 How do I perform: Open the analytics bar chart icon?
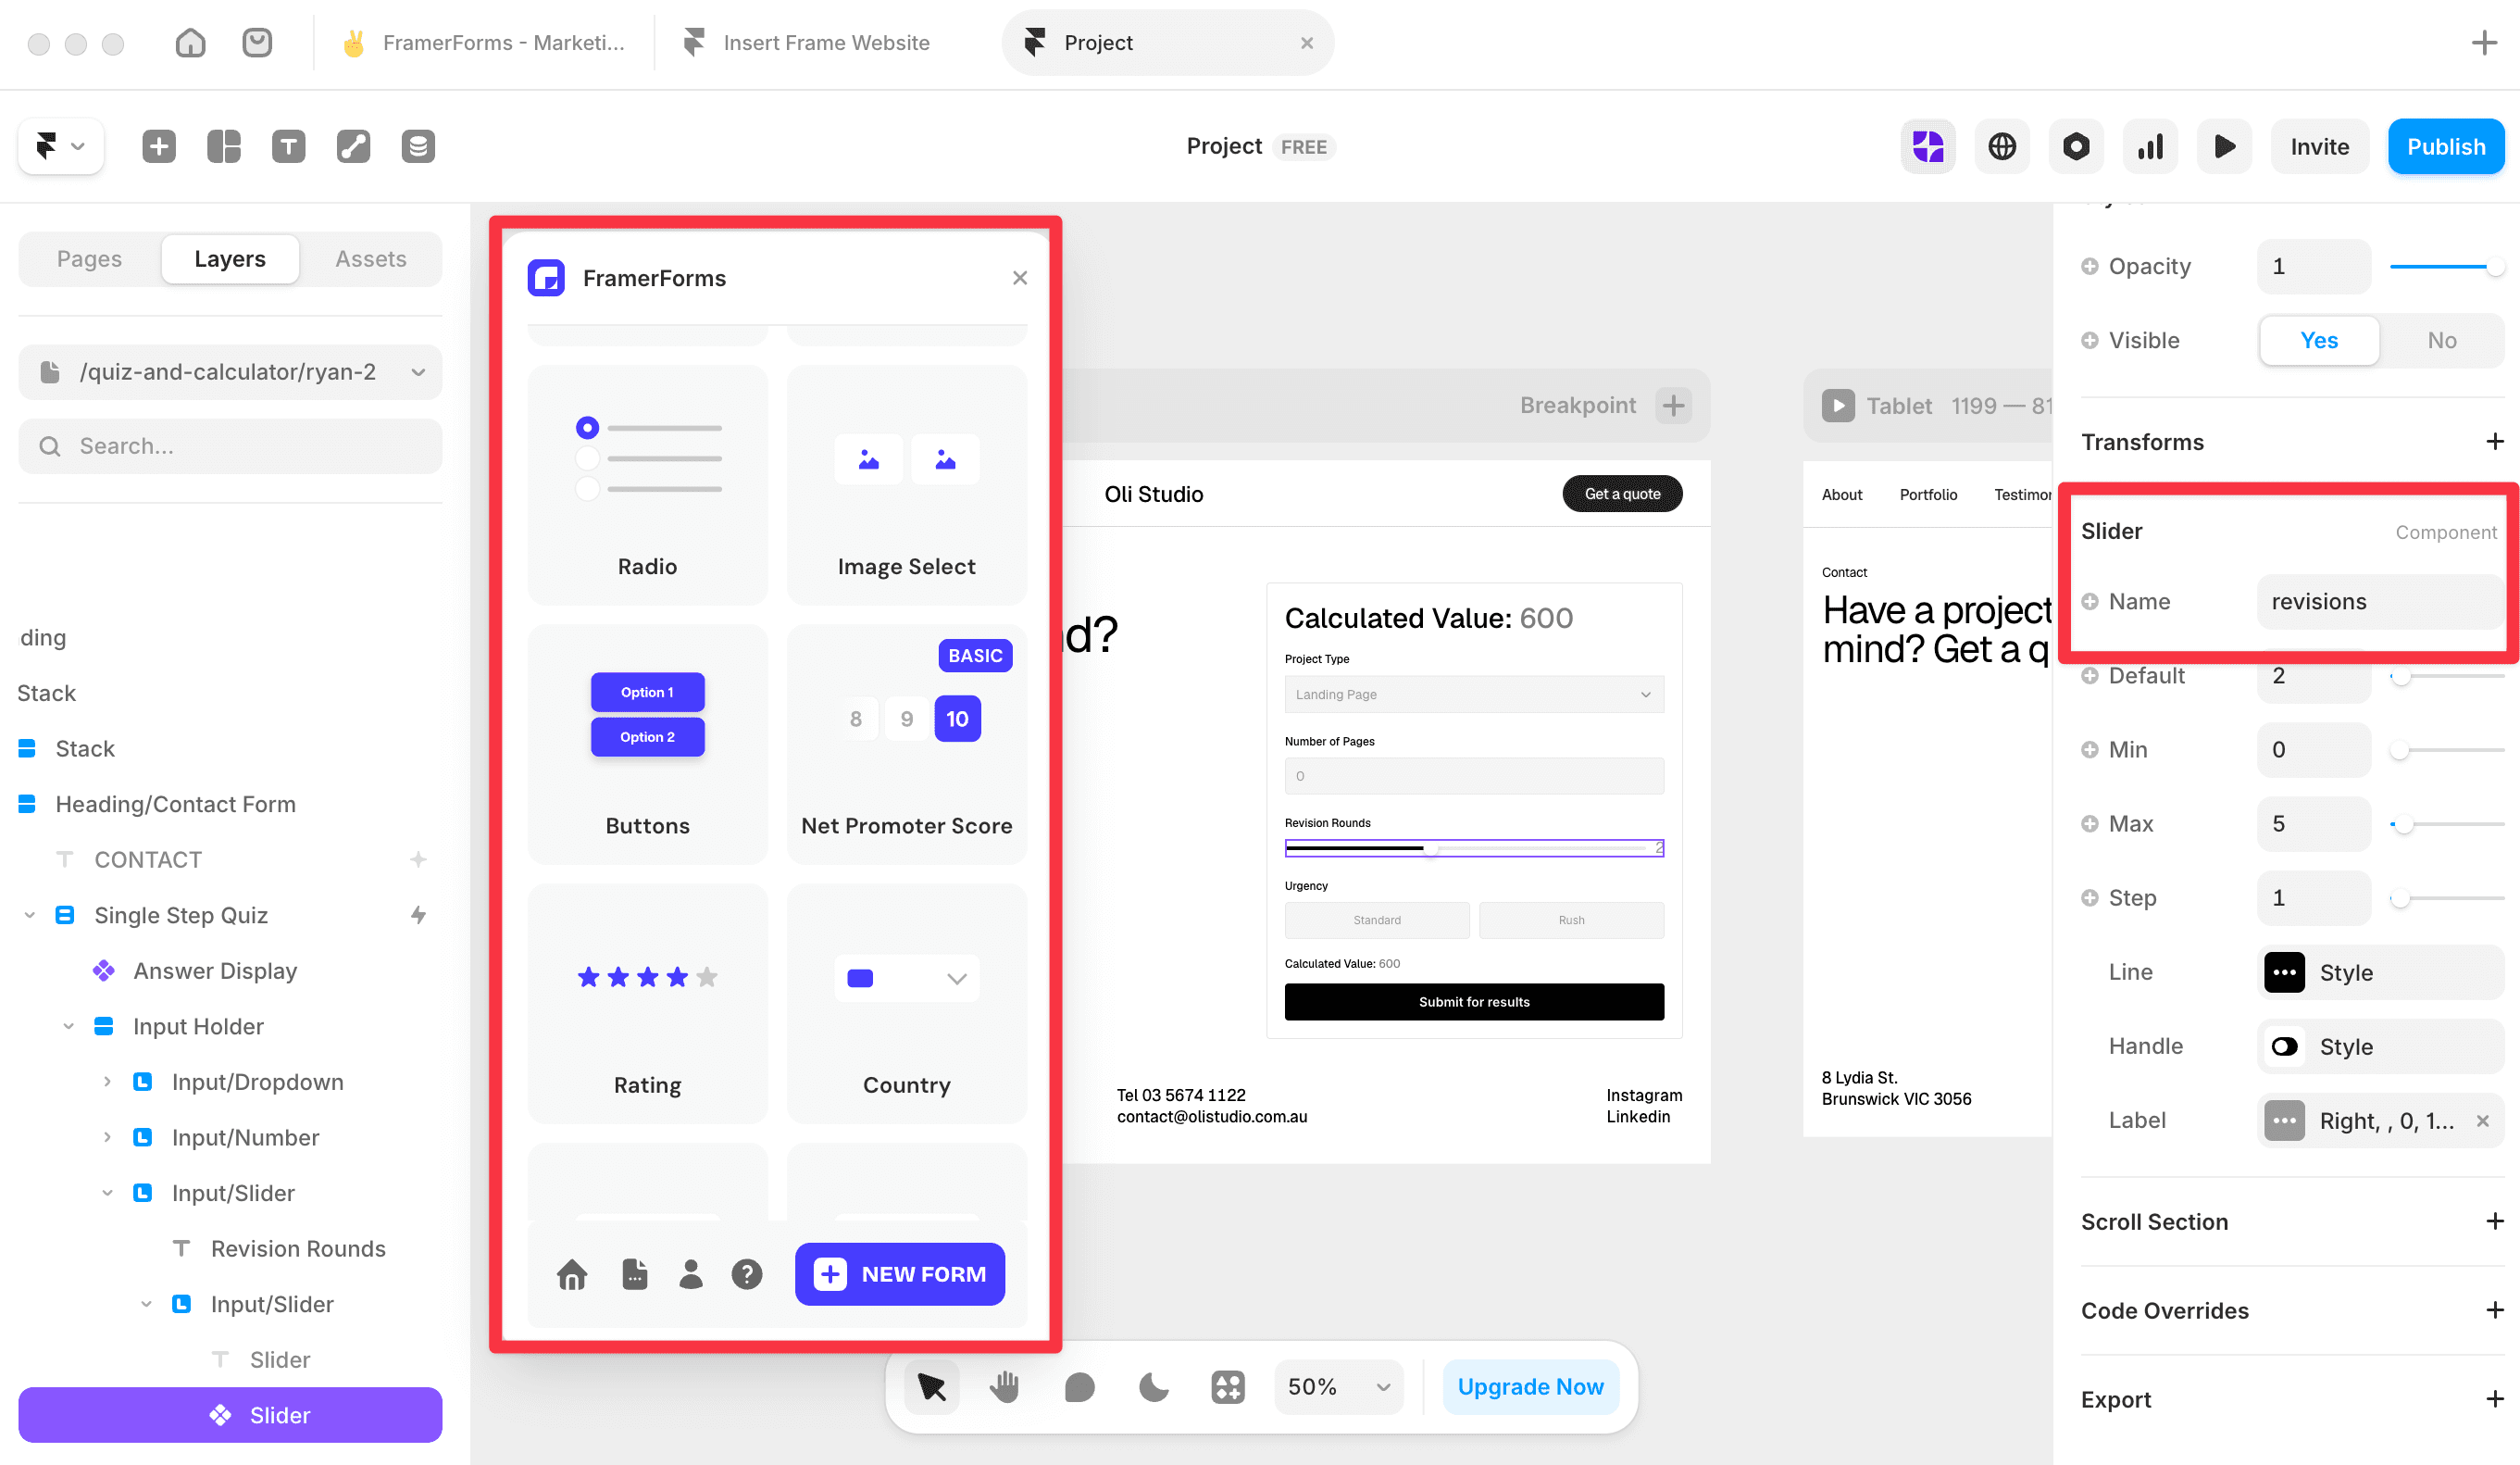click(x=2150, y=146)
